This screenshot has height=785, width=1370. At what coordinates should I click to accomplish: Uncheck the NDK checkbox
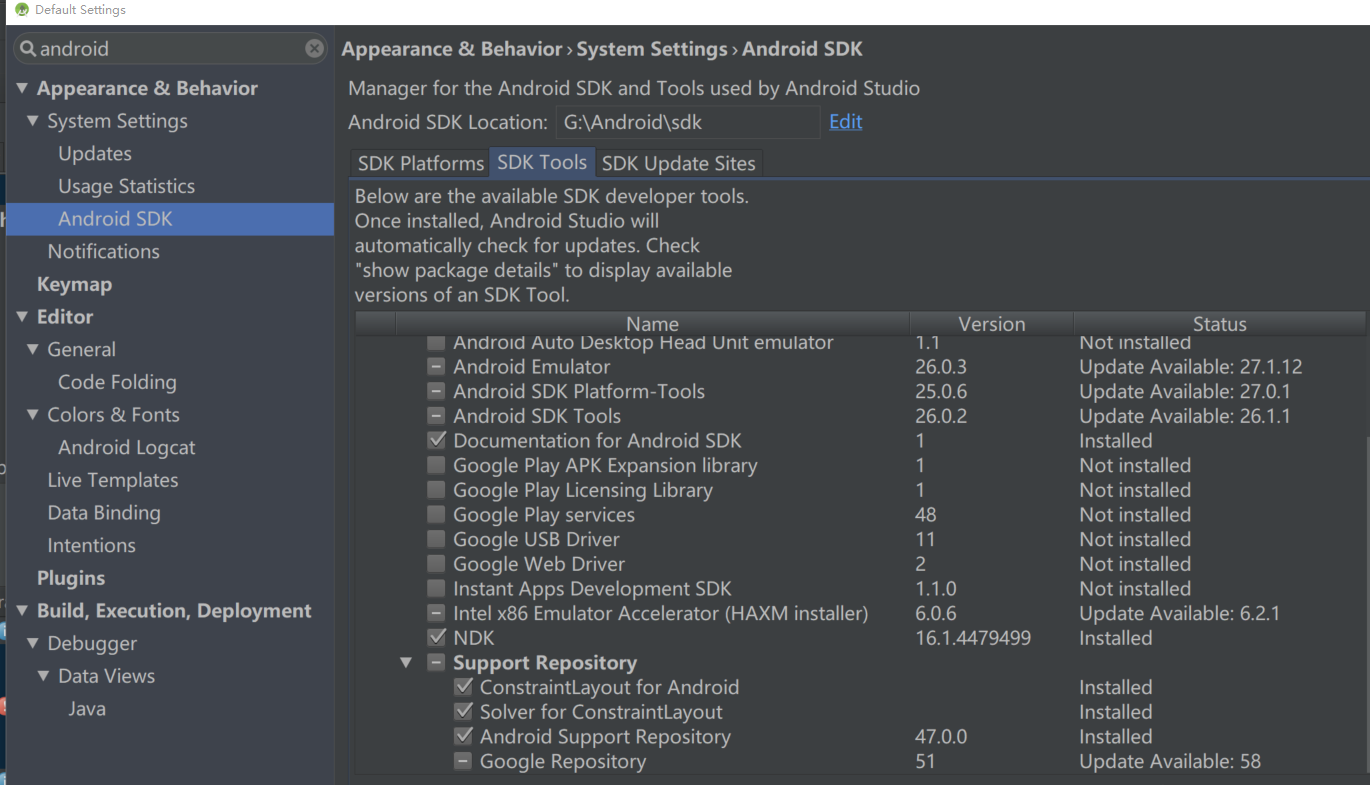pos(436,638)
